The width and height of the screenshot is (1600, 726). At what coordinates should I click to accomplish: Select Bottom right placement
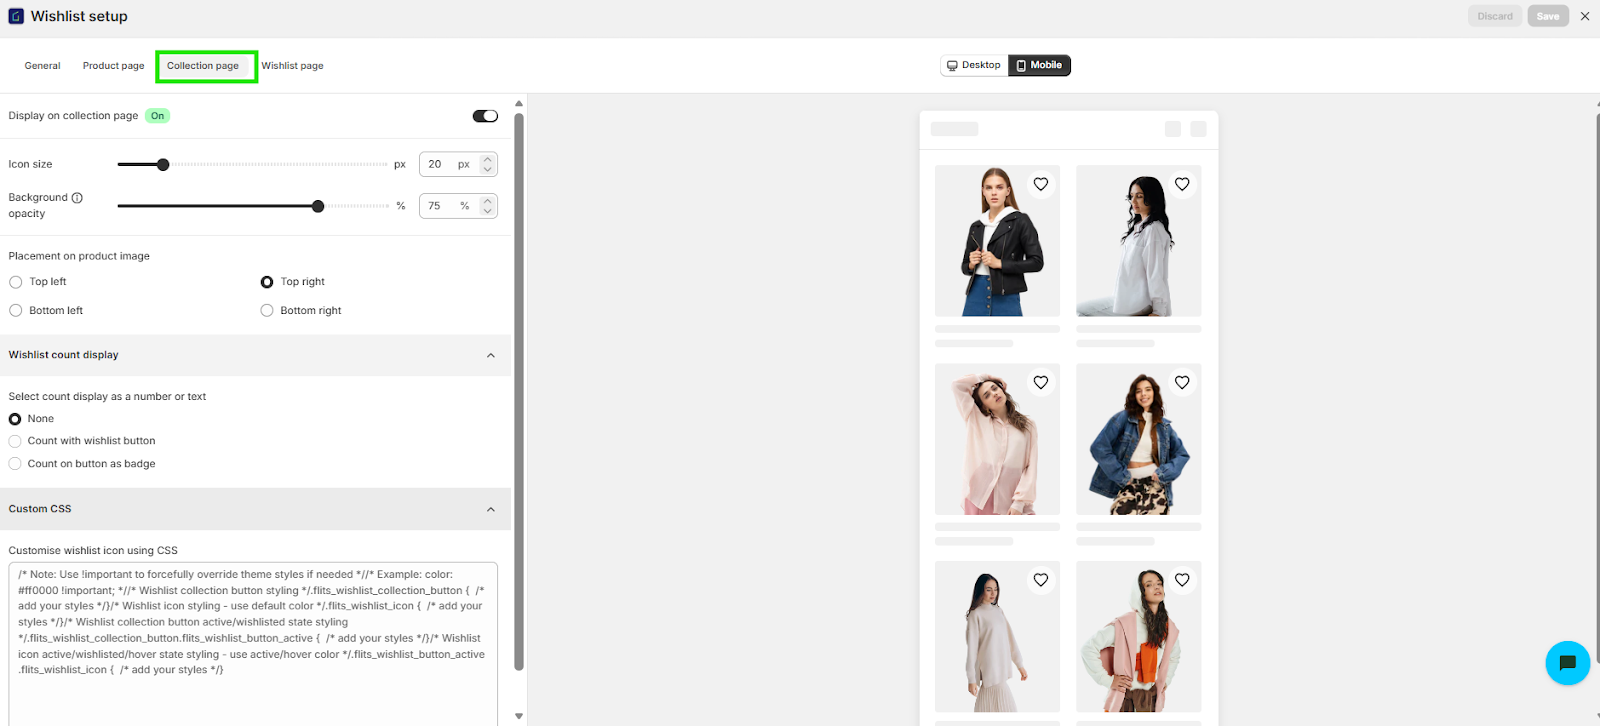pos(267,311)
